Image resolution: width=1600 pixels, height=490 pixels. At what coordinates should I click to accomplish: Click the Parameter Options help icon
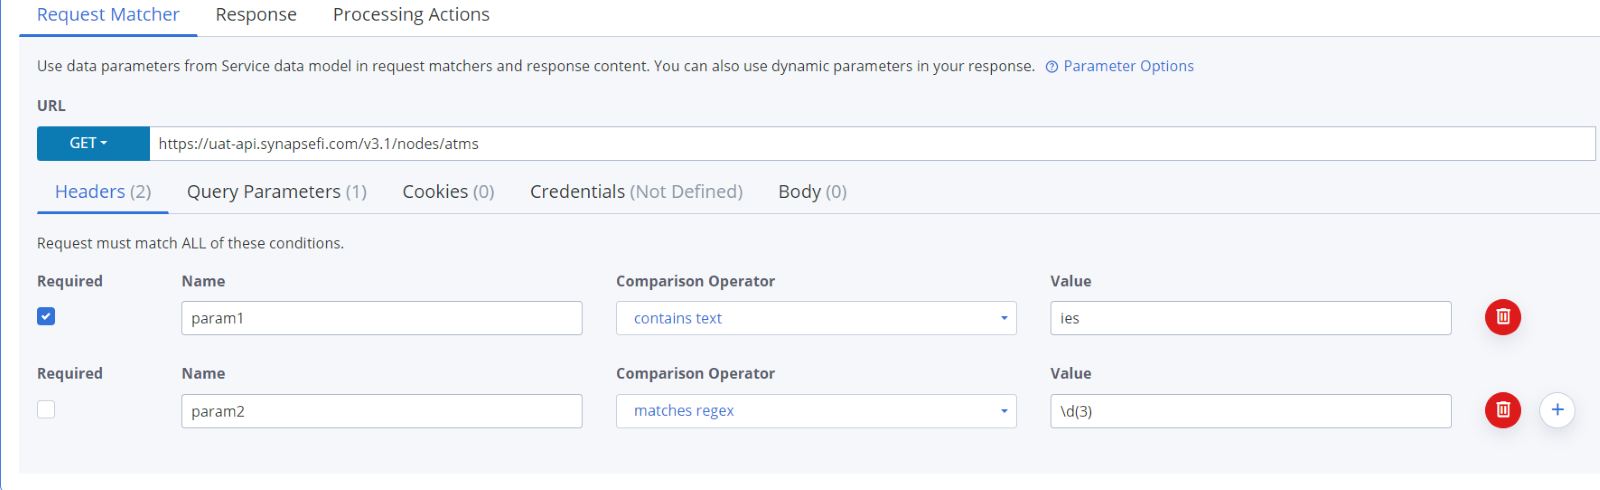pyautogui.click(x=1052, y=67)
